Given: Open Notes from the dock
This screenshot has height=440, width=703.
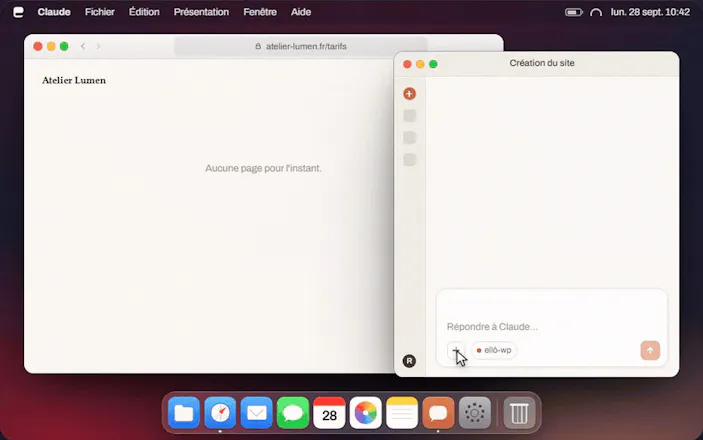Looking at the screenshot, I should click(402, 413).
